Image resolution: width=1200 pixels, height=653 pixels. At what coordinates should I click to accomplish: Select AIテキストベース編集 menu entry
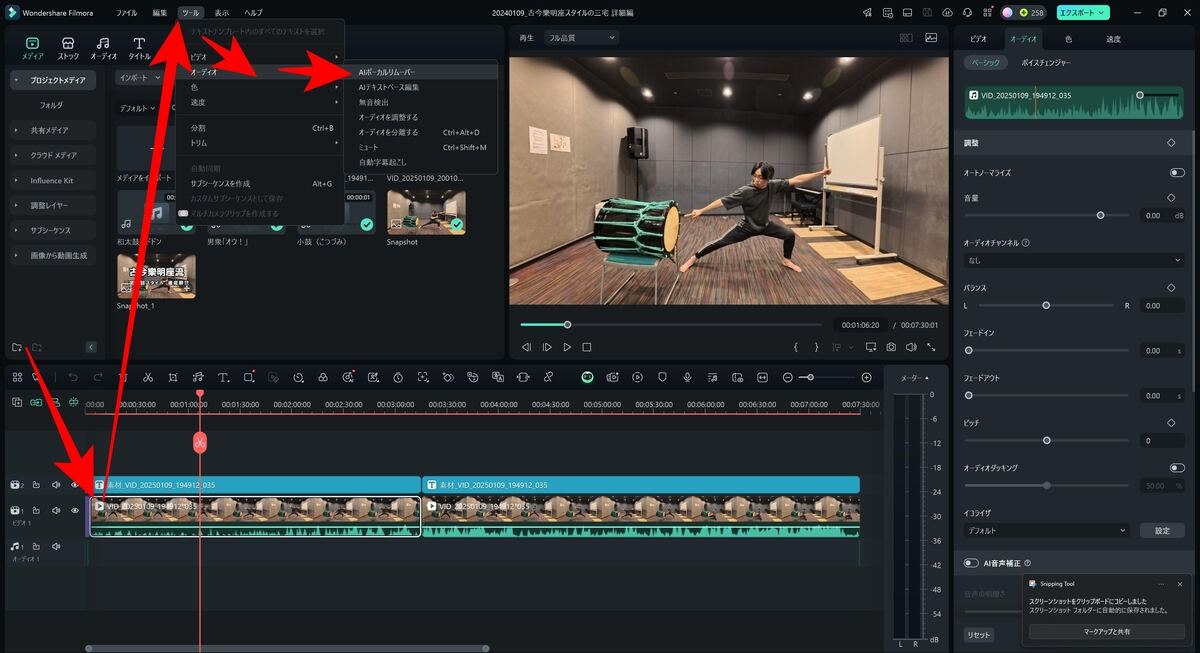[420, 87]
